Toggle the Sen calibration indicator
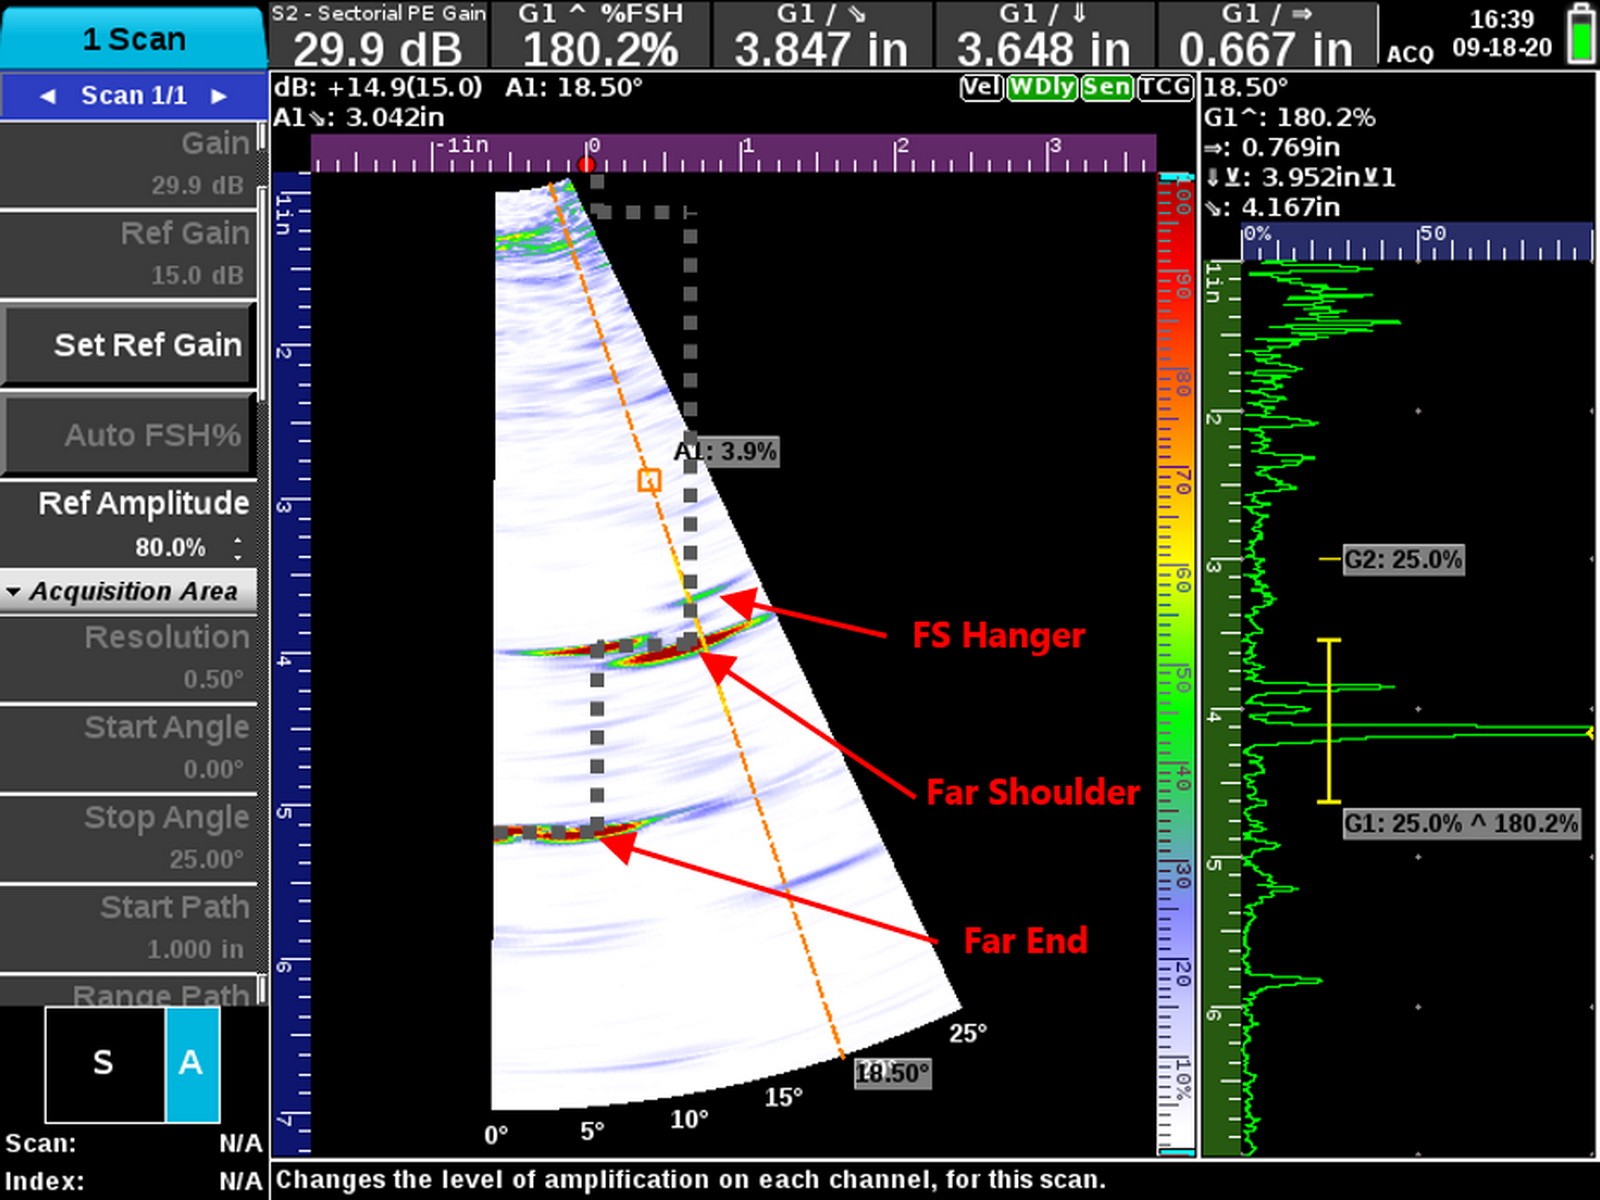1600x1200 pixels. click(1106, 88)
